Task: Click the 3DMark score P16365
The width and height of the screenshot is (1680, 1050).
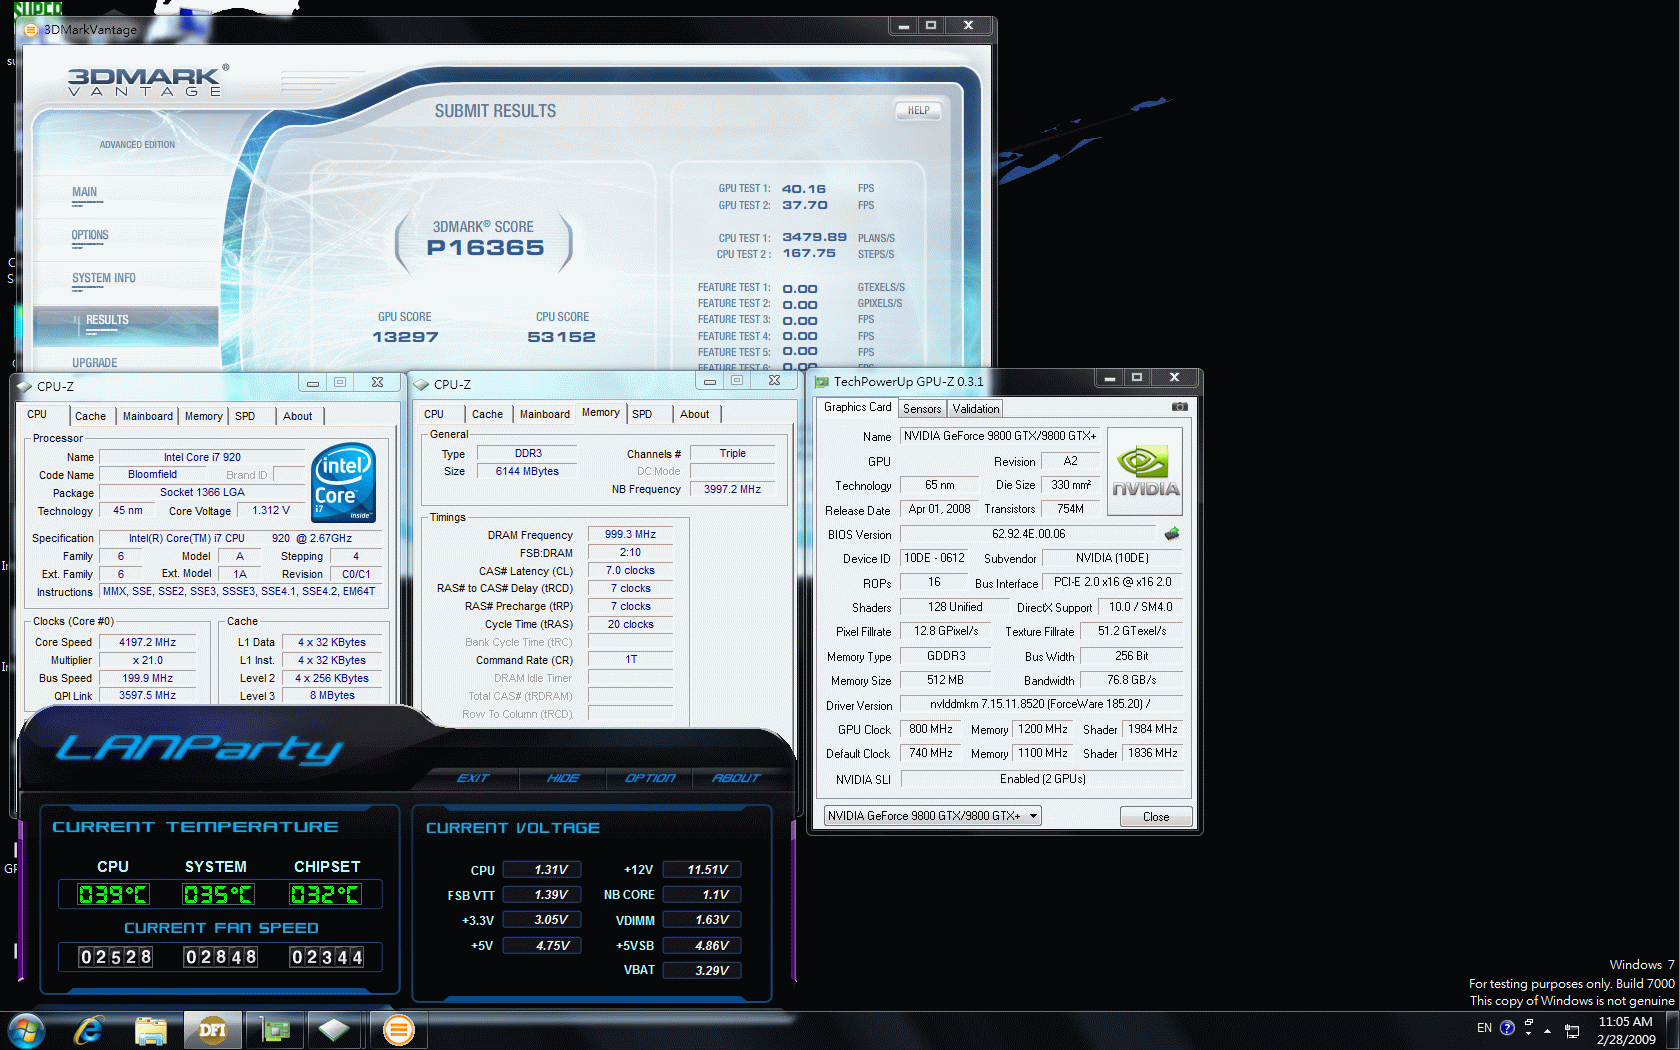Action: coord(485,248)
